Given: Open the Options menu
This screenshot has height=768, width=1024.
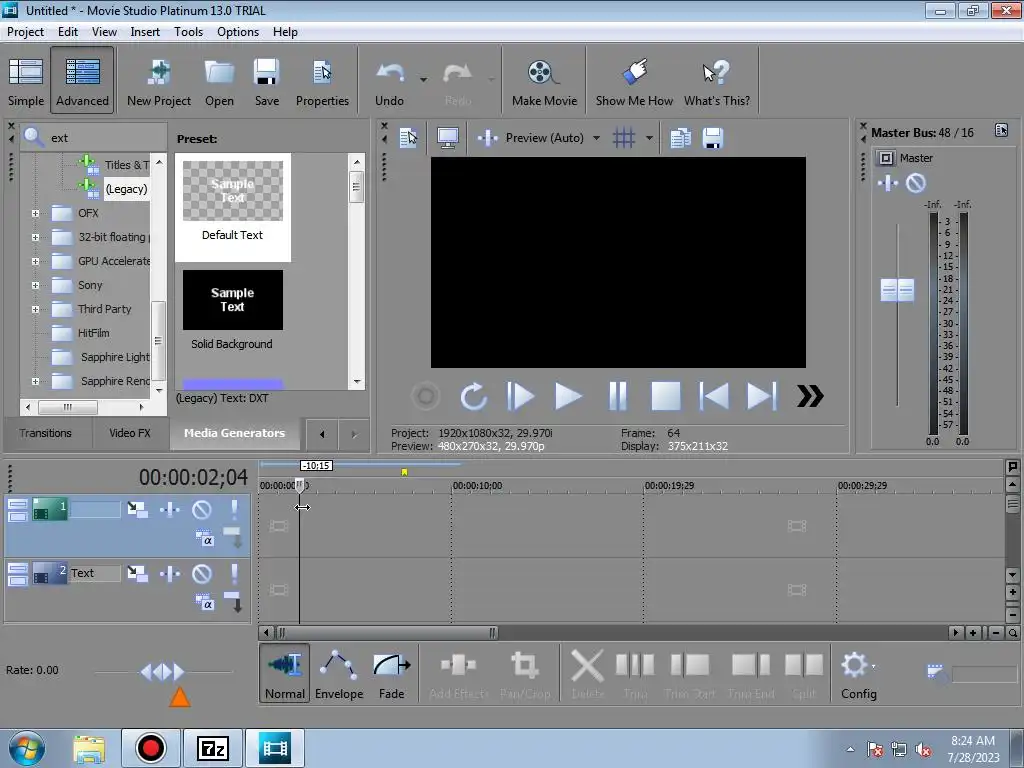Looking at the screenshot, I should tap(238, 31).
